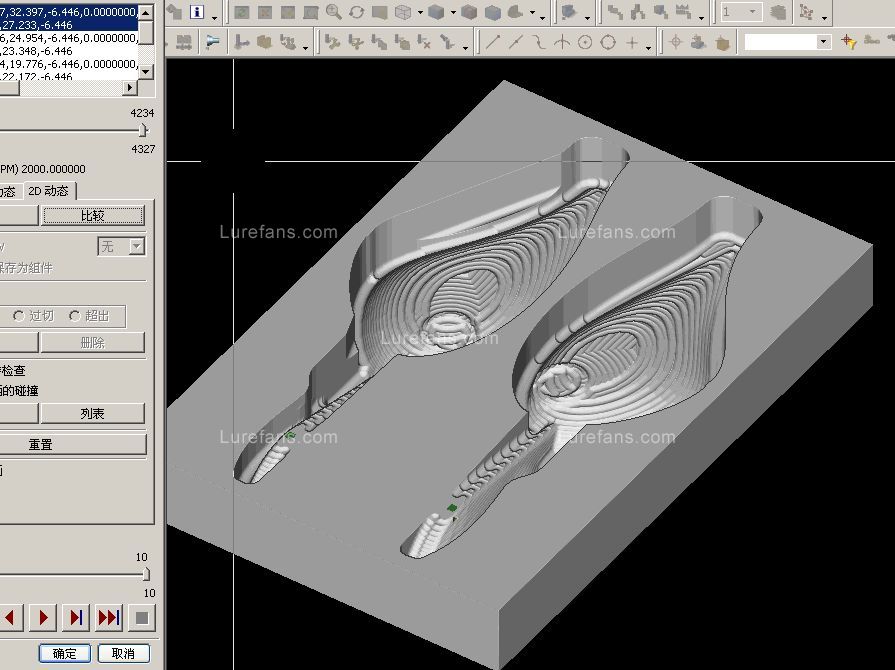Screen dimensions: 895x670
Task: Select the wireframe cube display icon
Action: click(403, 13)
